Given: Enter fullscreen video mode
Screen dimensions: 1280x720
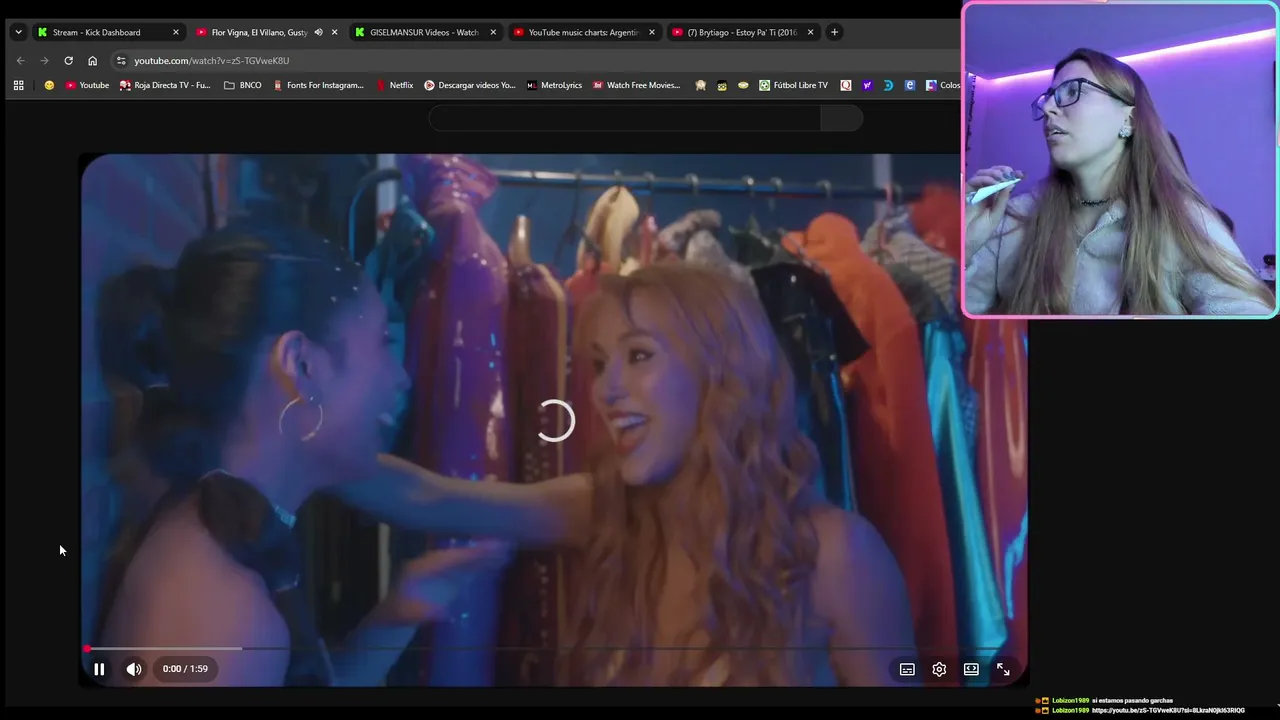Looking at the screenshot, I should (1003, 669).
